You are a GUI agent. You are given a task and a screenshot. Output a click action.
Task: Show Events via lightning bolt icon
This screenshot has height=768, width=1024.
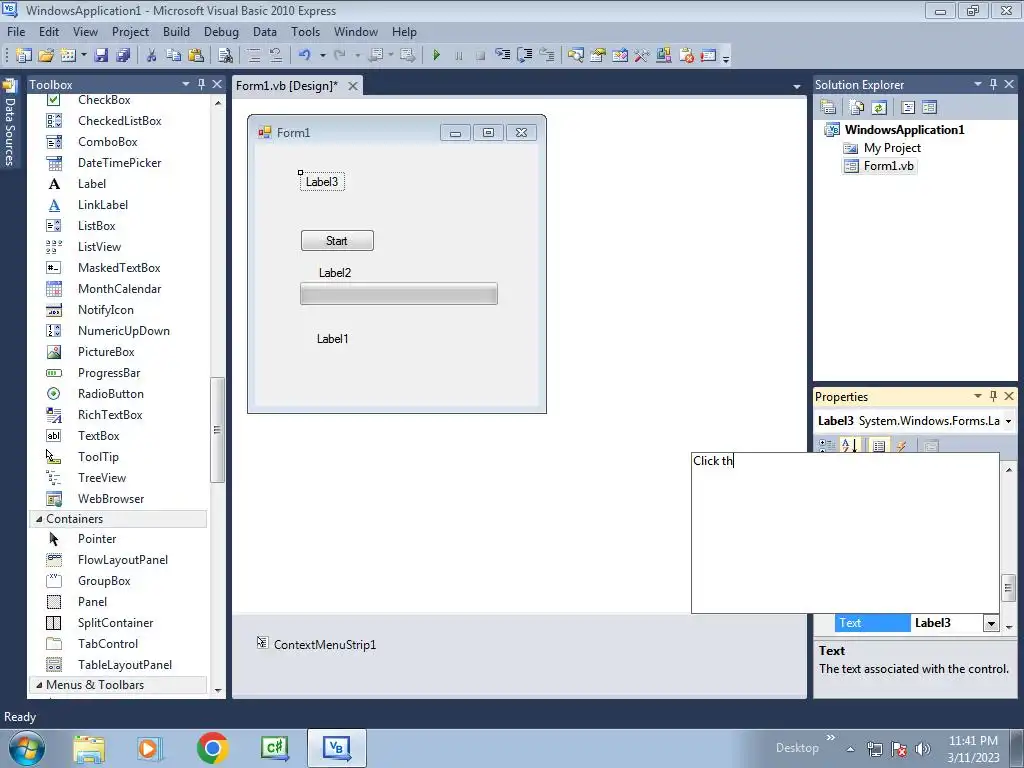[901, 445]
